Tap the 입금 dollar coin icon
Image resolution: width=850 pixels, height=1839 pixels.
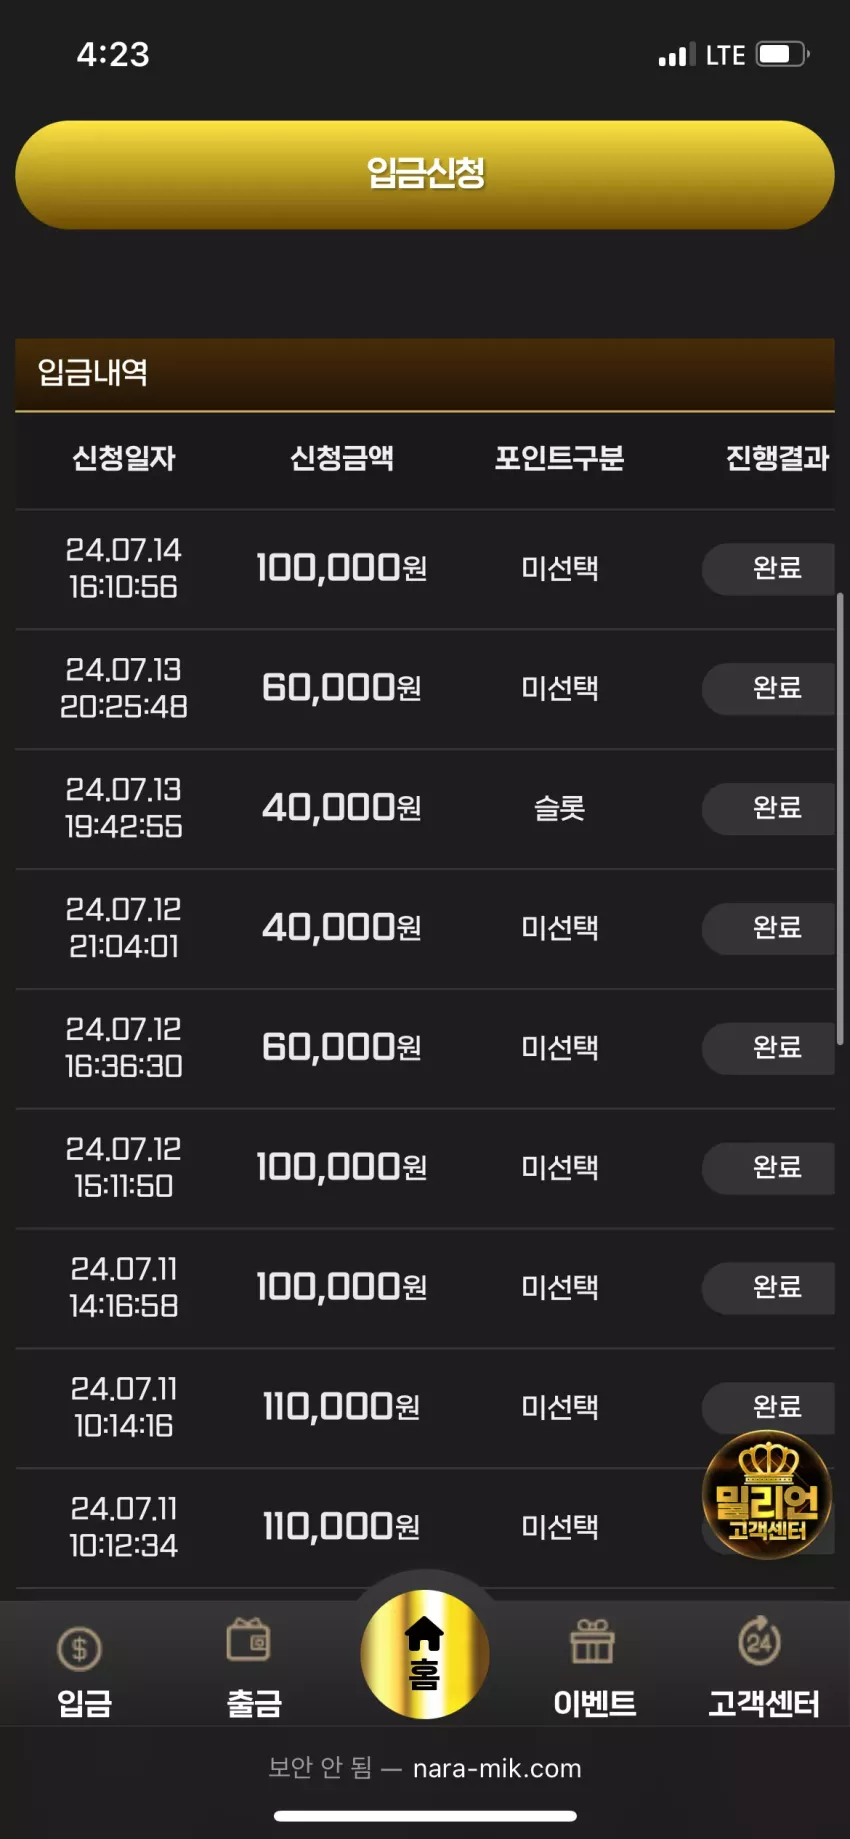[x=80, y=1649]
